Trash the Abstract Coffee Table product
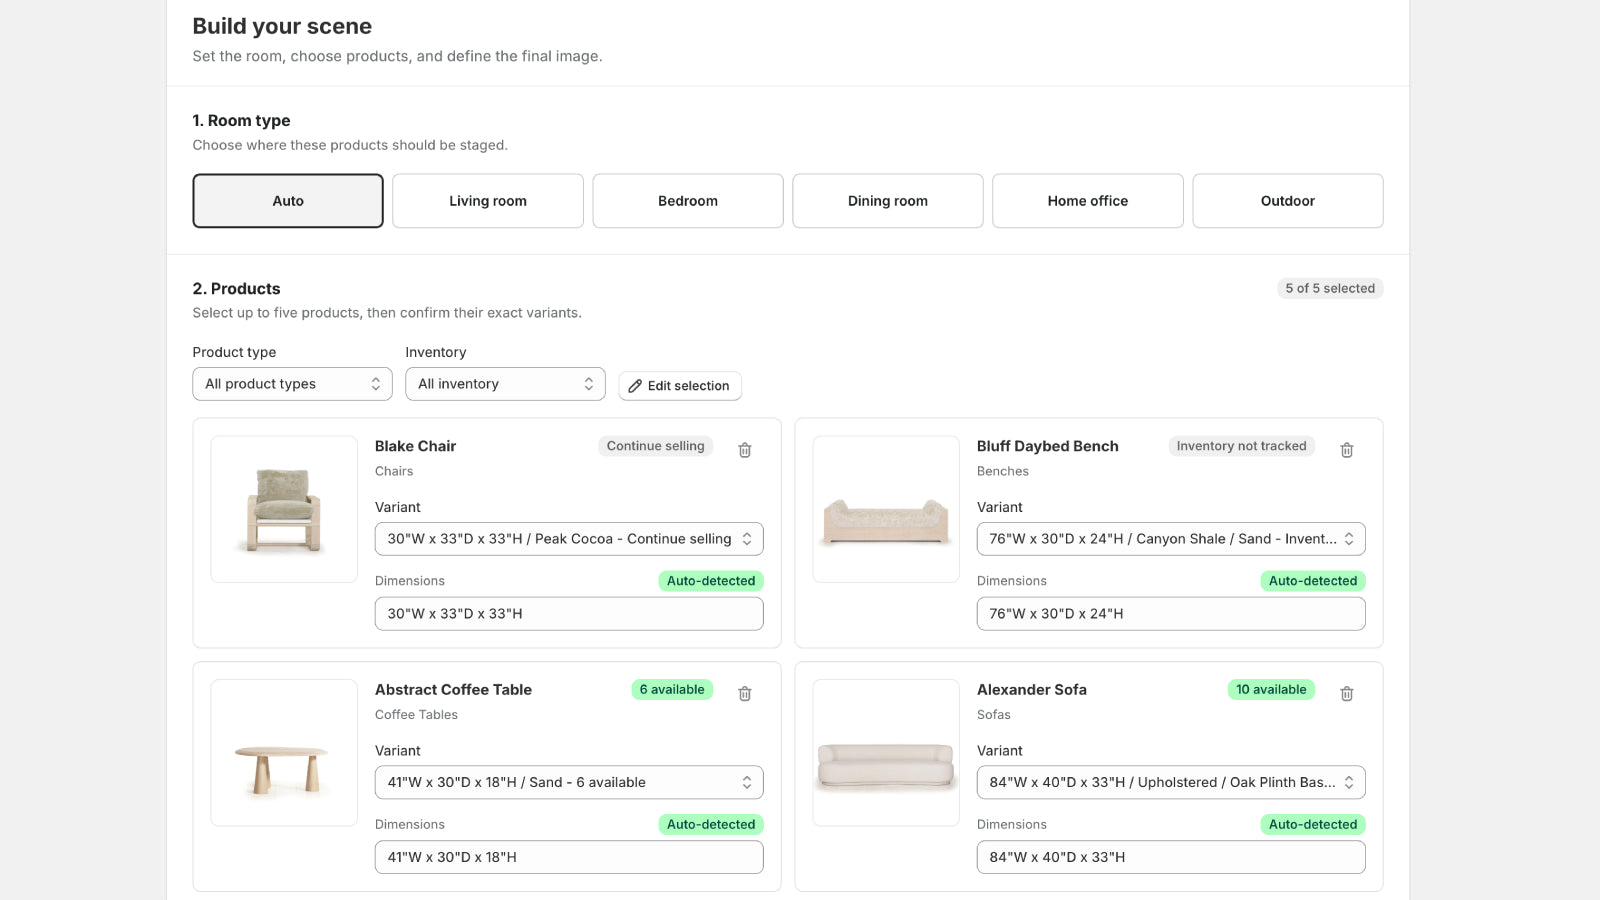Screen dimensions: 1600x900 745,693
